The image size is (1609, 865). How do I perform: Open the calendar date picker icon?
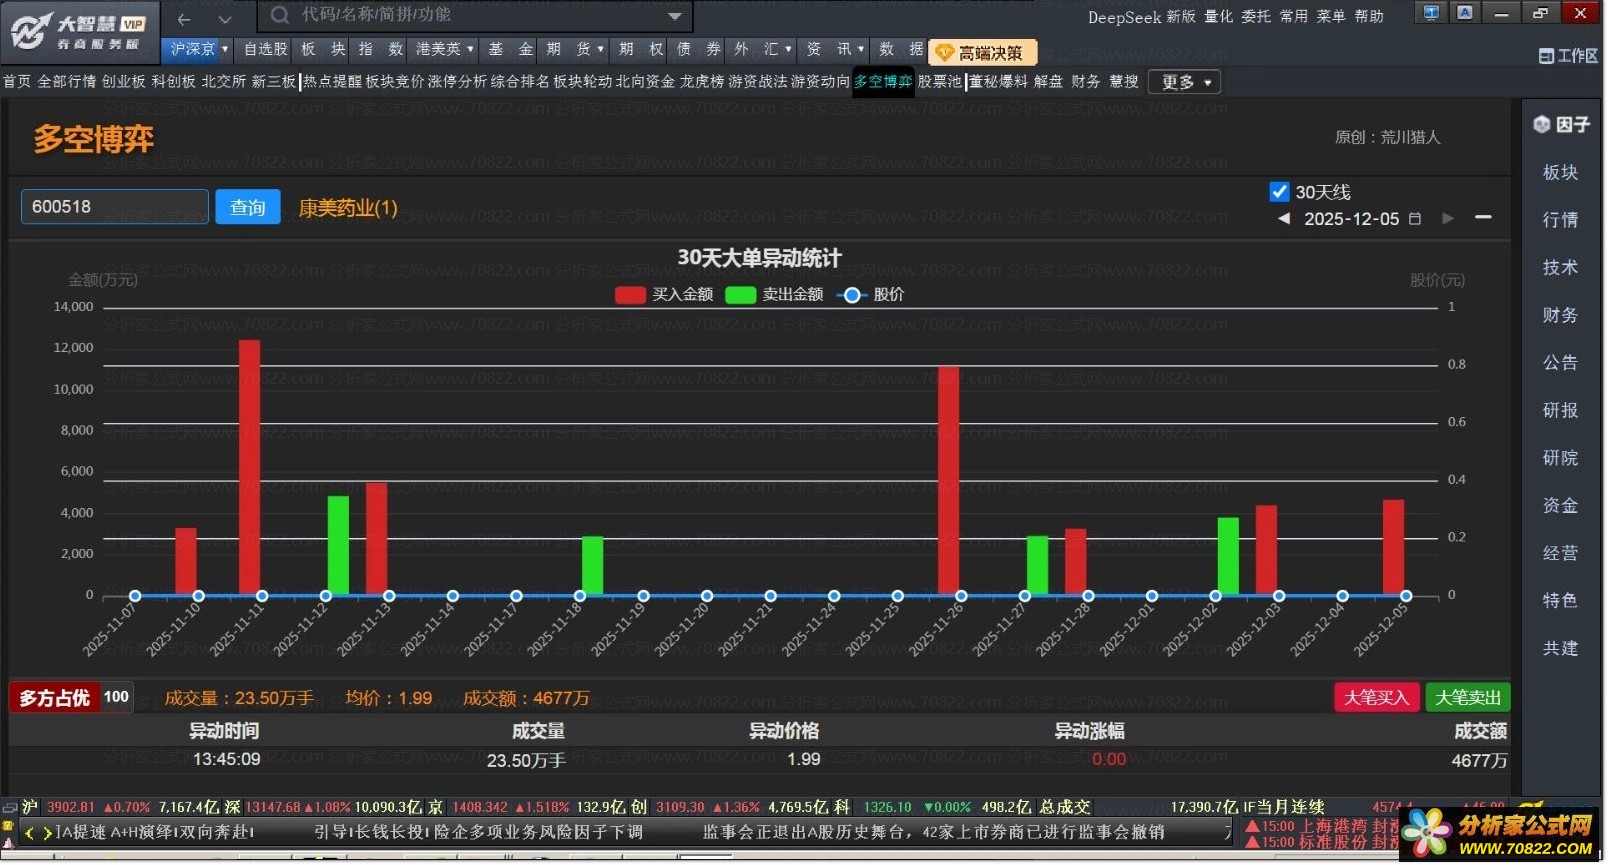point(1415,219)
